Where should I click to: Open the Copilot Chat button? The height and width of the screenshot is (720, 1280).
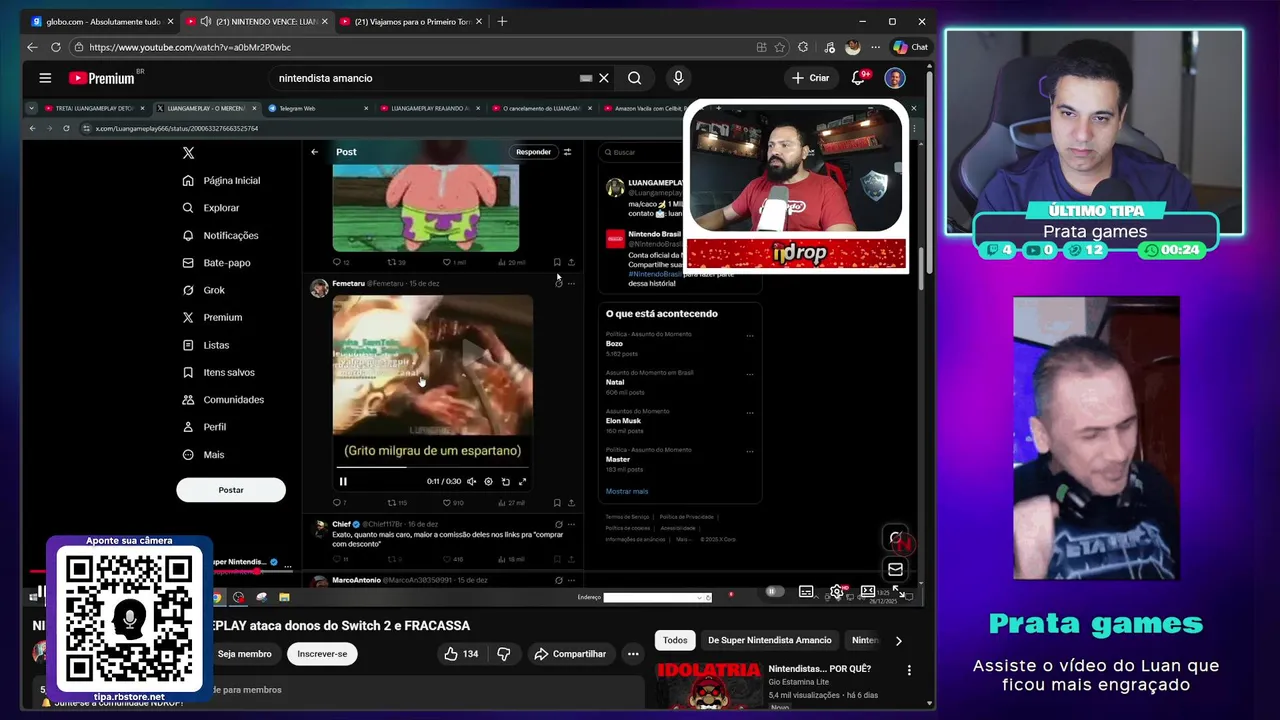[x=911, y=47]
